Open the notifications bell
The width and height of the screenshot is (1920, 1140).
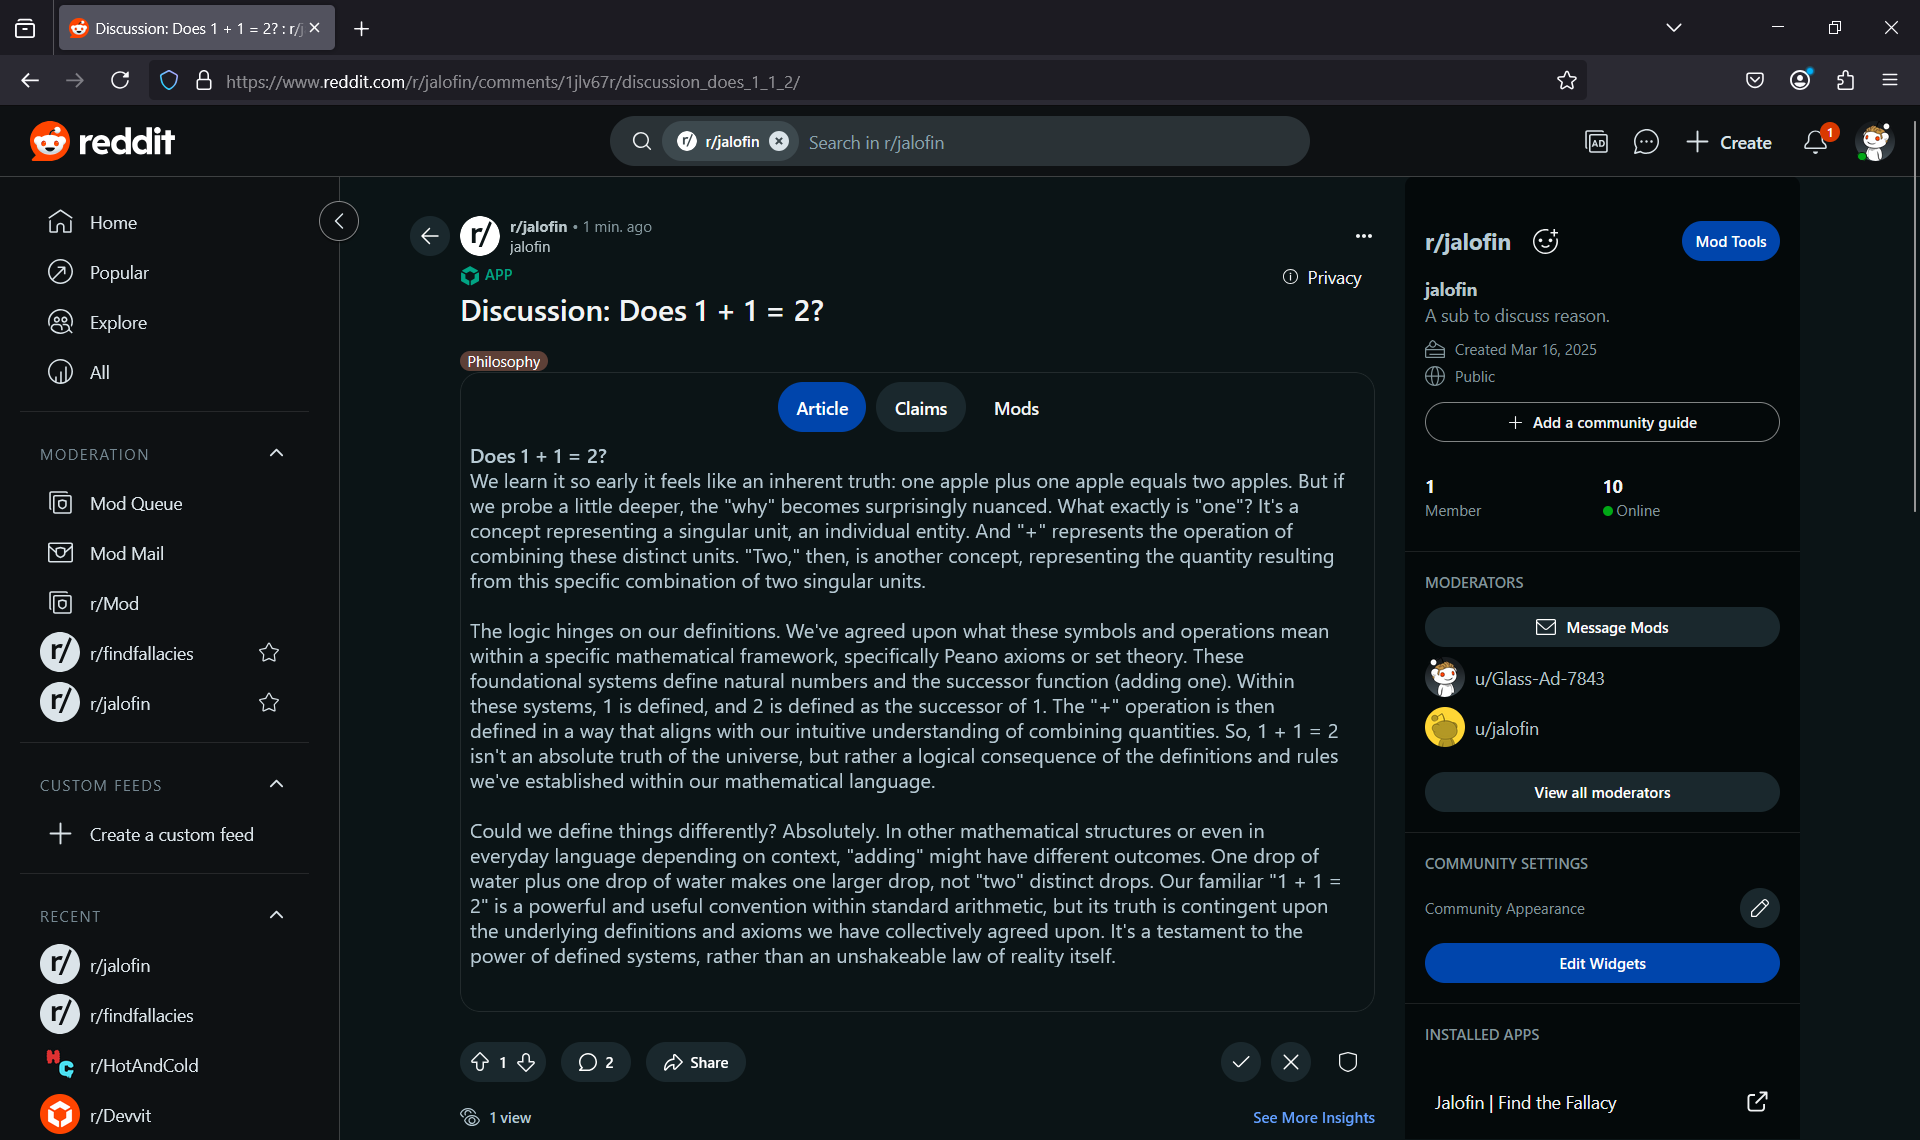point(1815,142)
